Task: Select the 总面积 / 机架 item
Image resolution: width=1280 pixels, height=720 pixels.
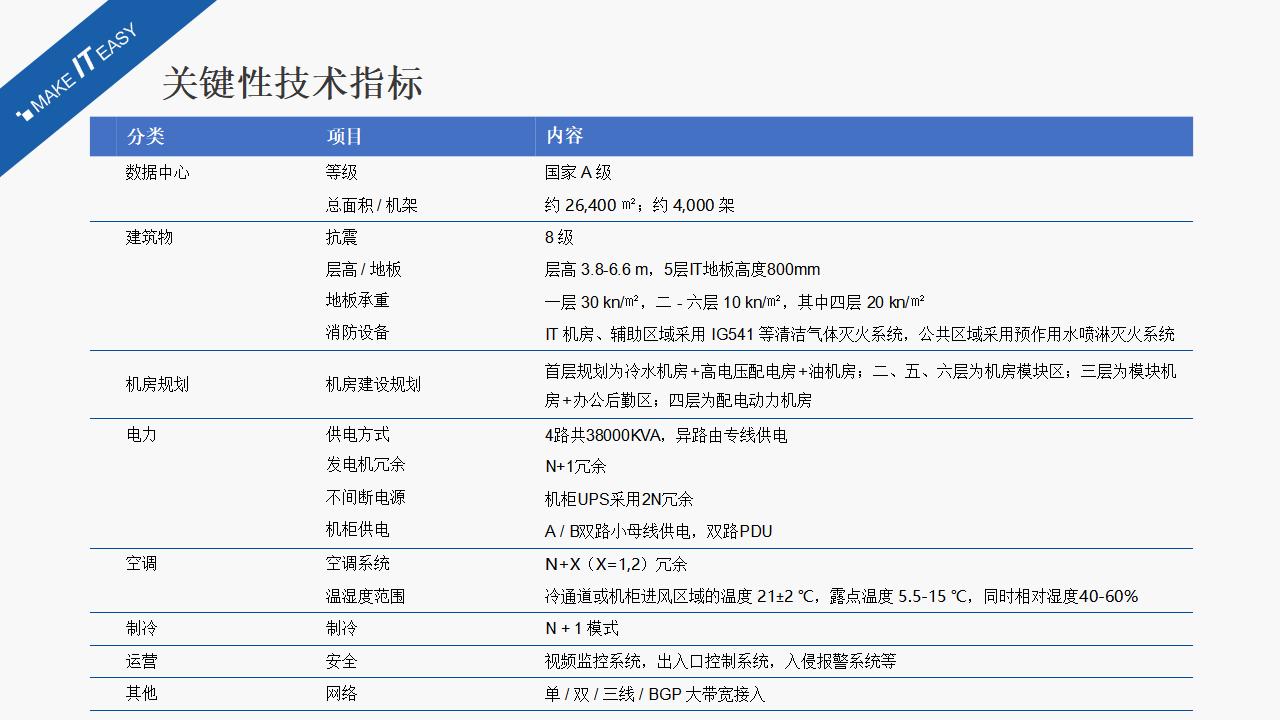Action: pyautogui.click(x=371, y=205)
